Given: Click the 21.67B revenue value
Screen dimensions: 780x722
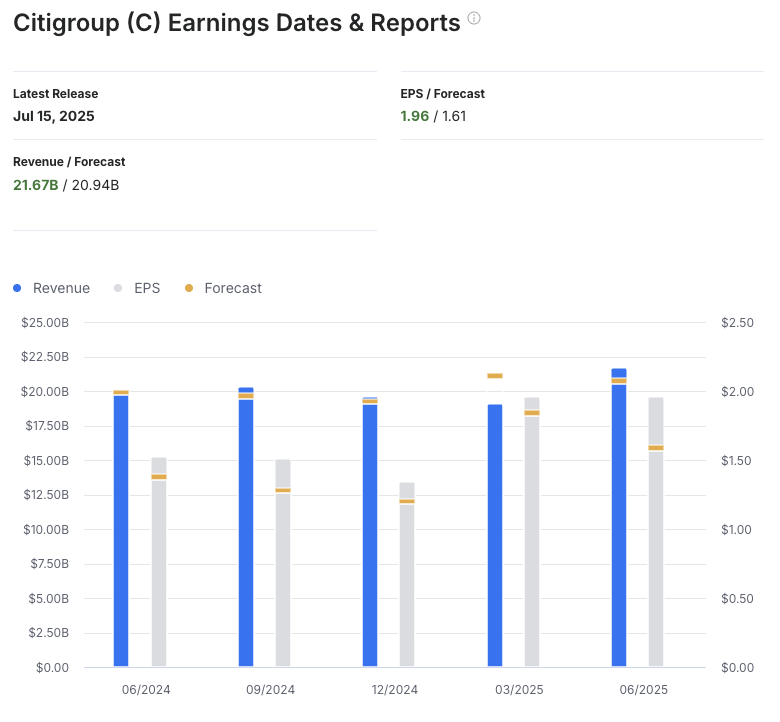Looking at the screenshot, I should pyautogui.click(x=36, y=185).
